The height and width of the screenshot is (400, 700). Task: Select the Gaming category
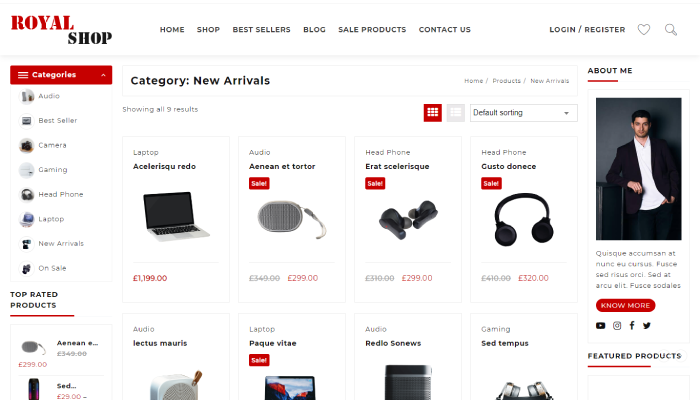(53, 170)
